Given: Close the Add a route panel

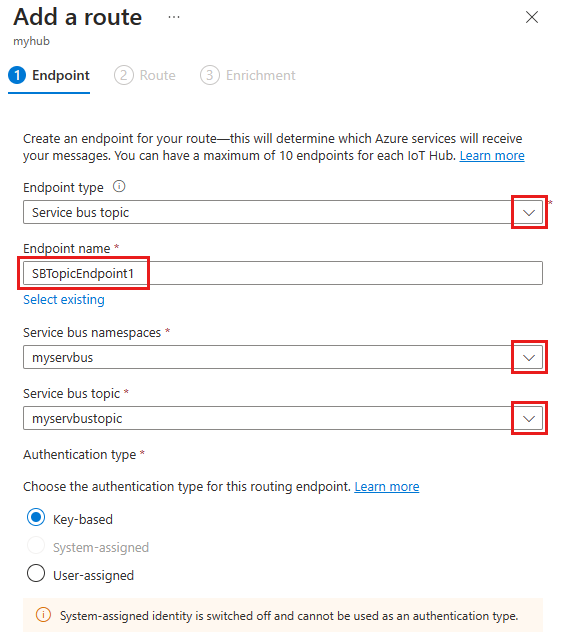Looking at the screenshot, I should (x=532, y=17).
